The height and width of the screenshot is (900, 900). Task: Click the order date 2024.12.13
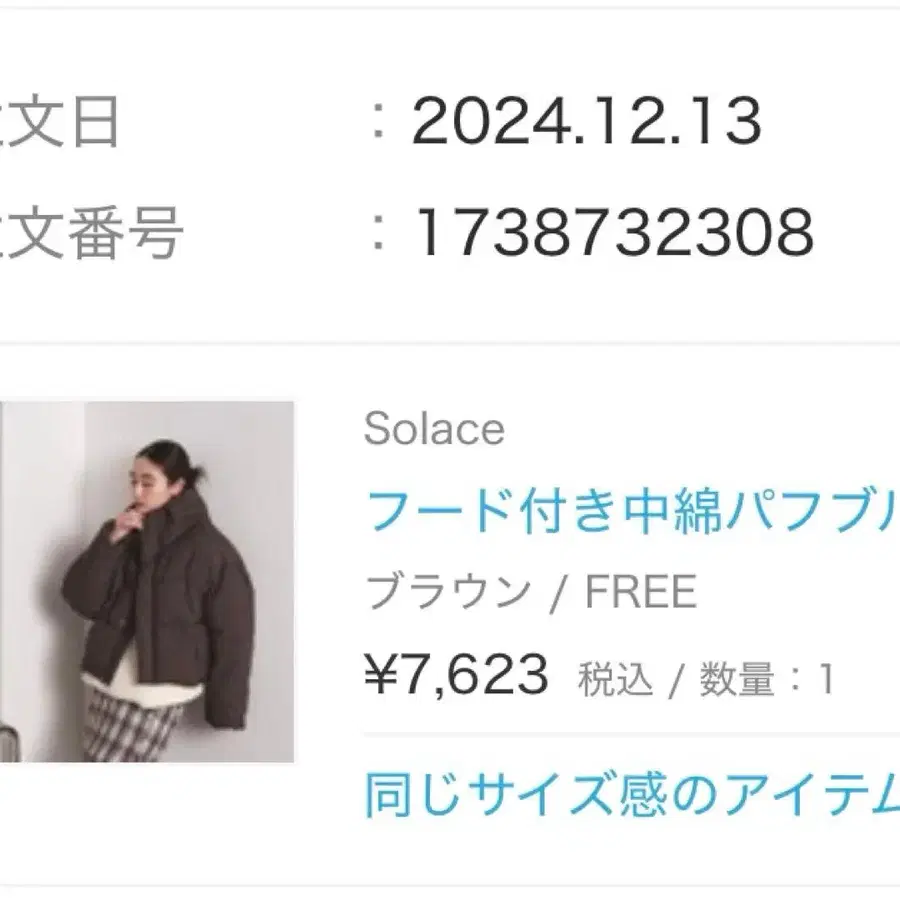[586, 124]
